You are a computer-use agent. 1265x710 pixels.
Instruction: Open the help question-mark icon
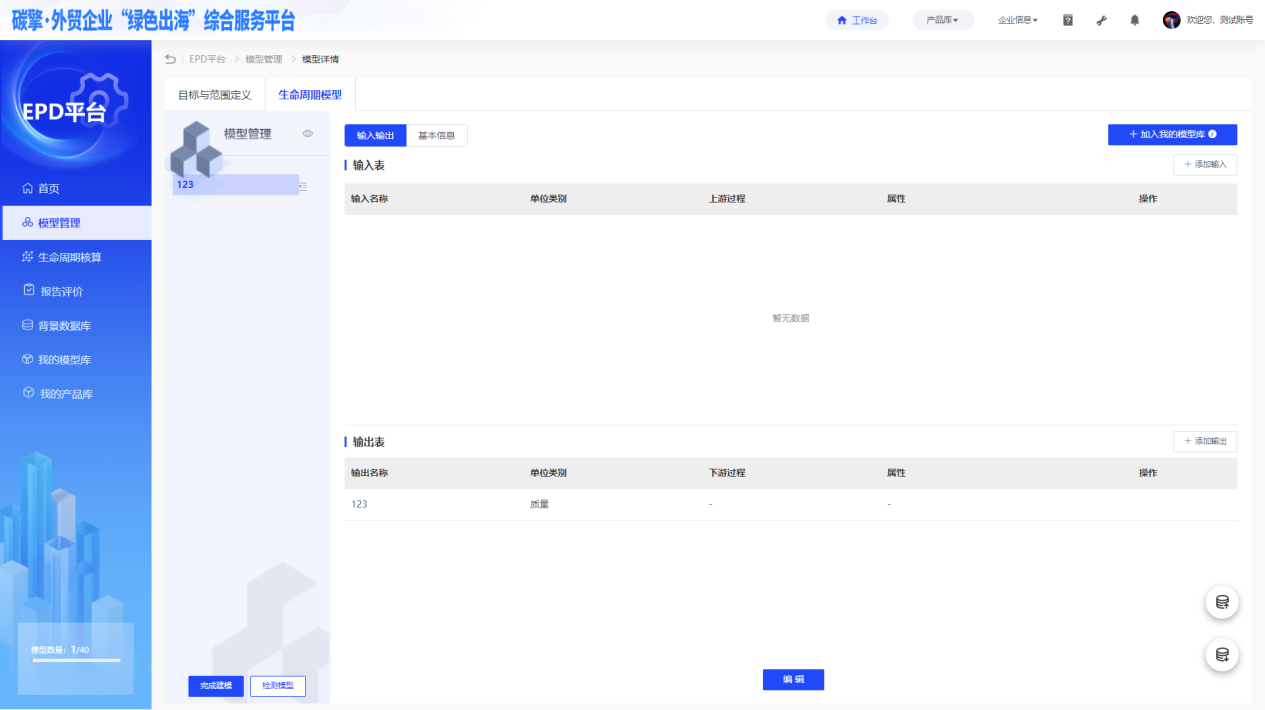(x=1068, y=20)
